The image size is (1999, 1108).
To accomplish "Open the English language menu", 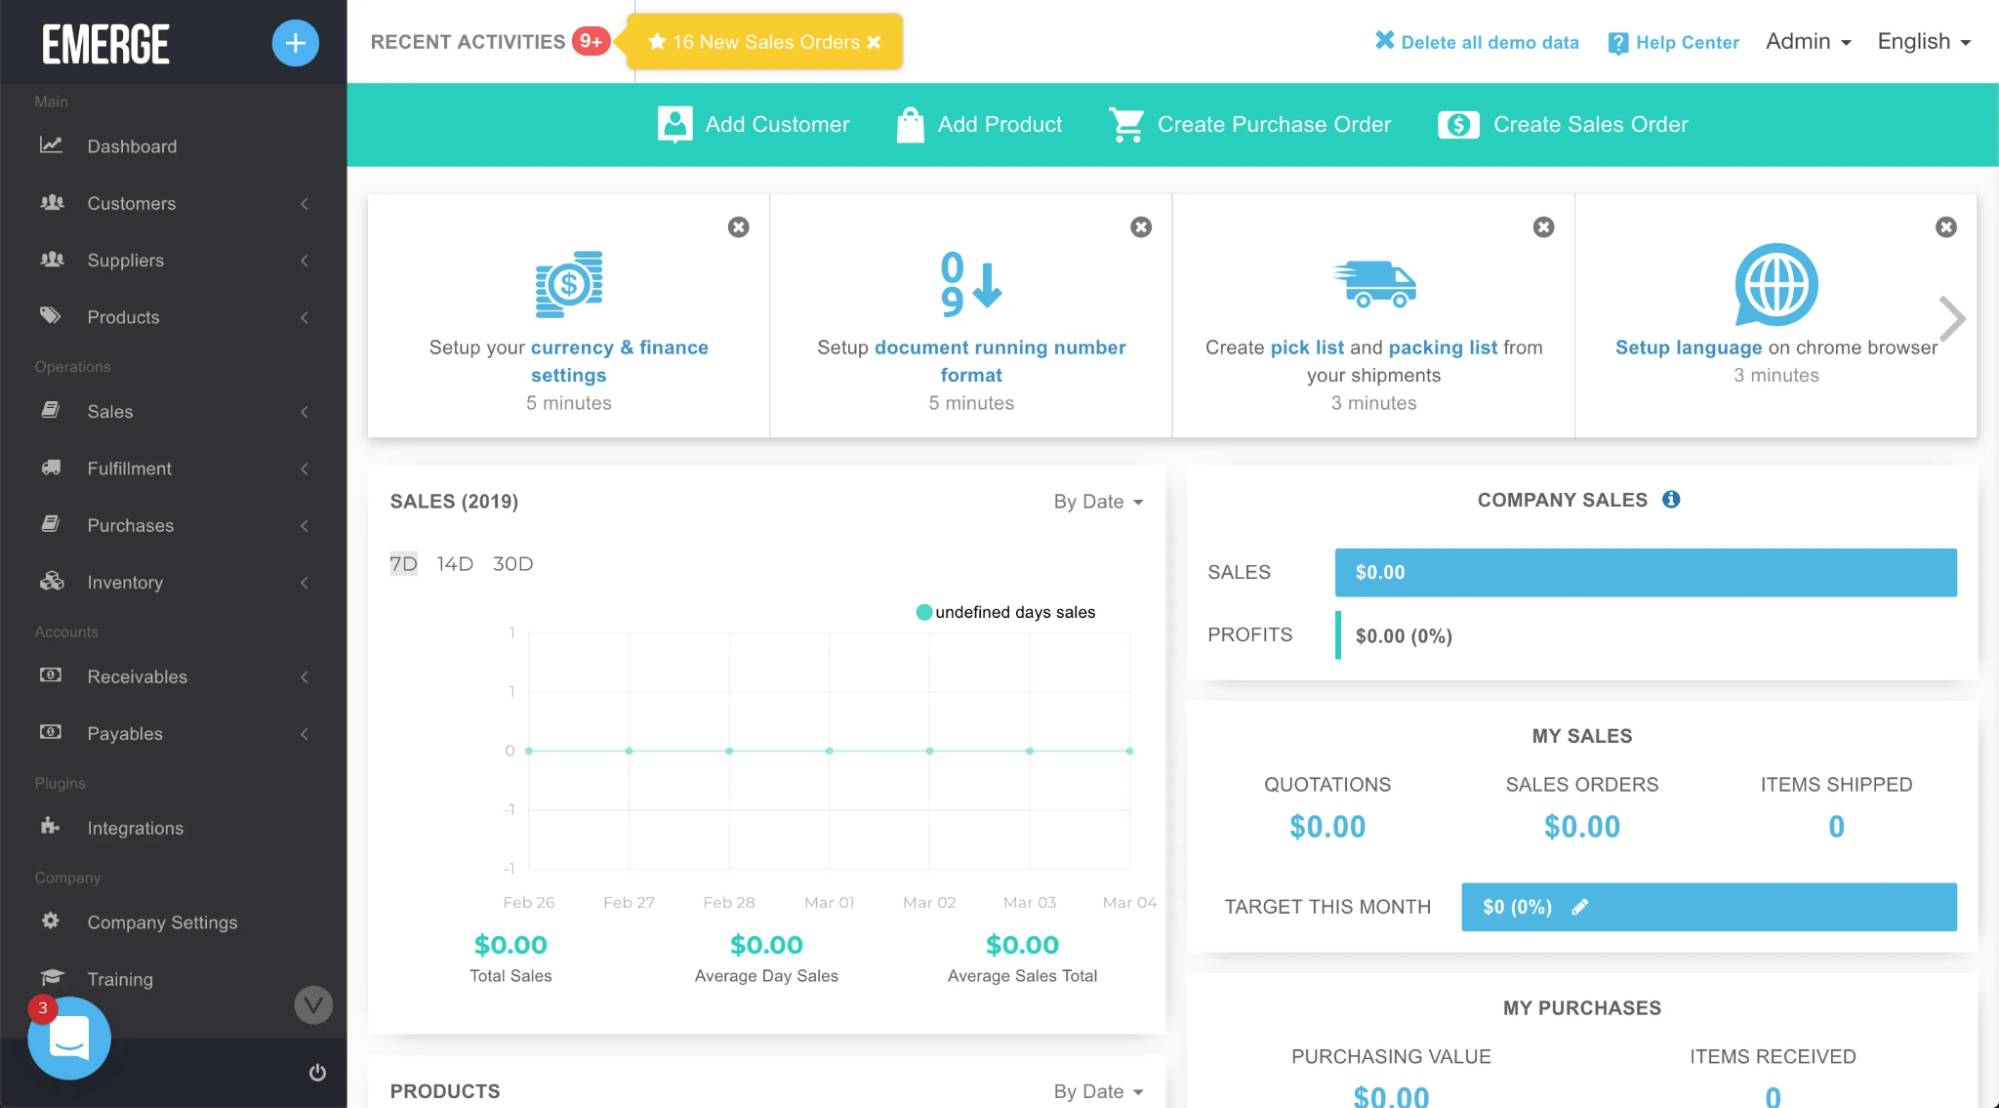I will tap(1921, 41).
